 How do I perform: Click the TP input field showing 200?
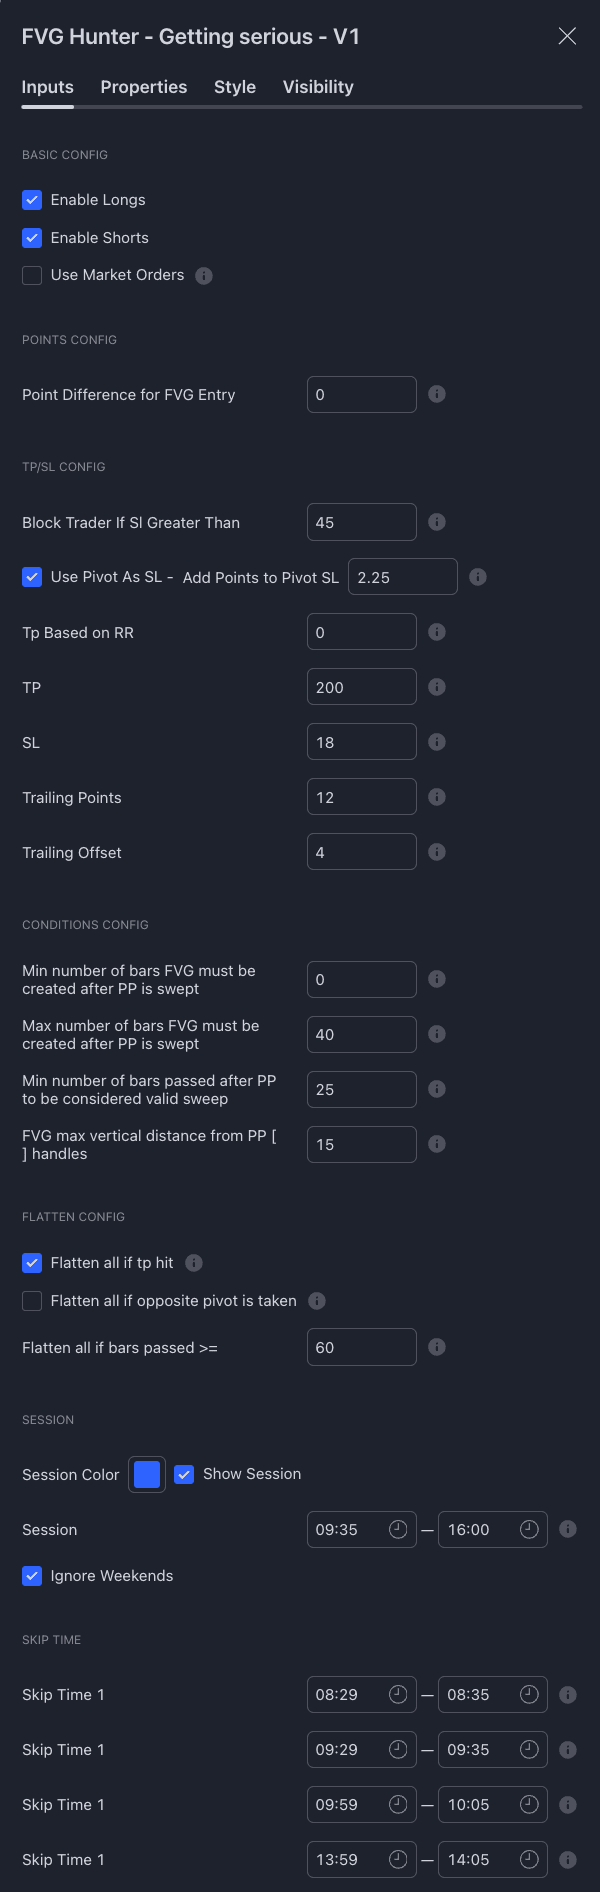[362, 687]
